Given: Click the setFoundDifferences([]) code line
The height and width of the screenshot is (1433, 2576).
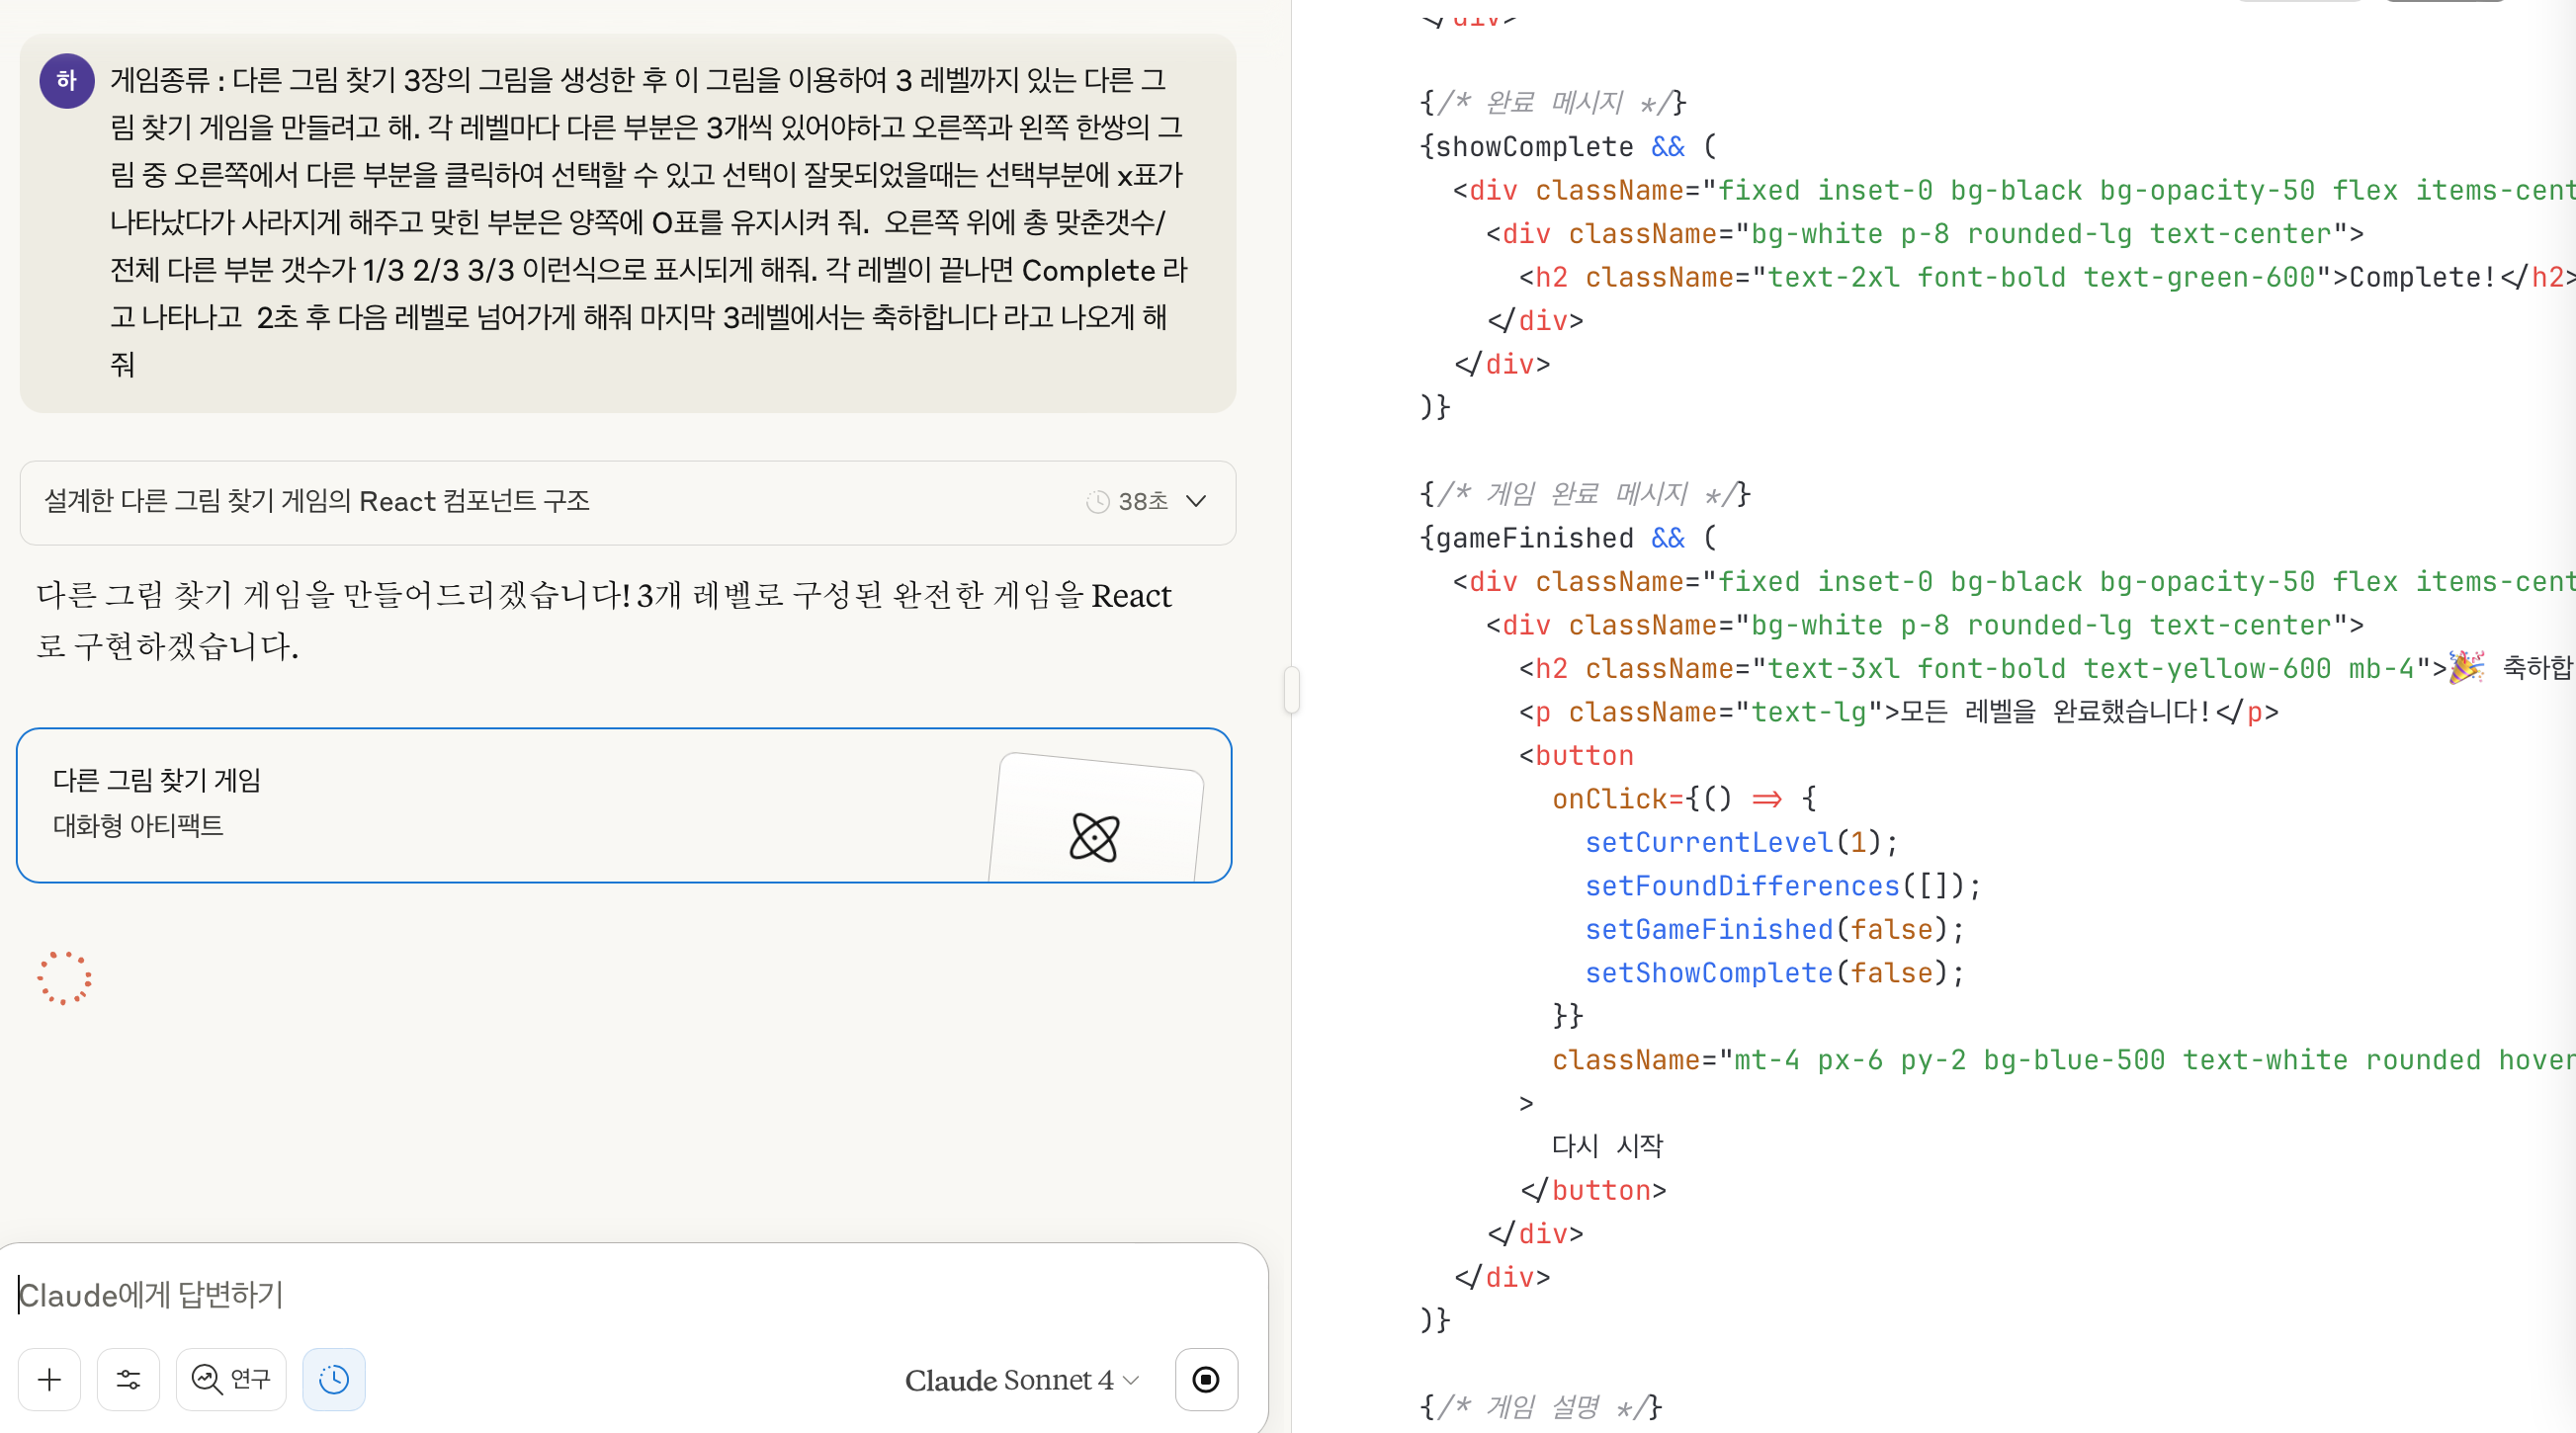Looking at the screenshot, I should coord(1782,886).
